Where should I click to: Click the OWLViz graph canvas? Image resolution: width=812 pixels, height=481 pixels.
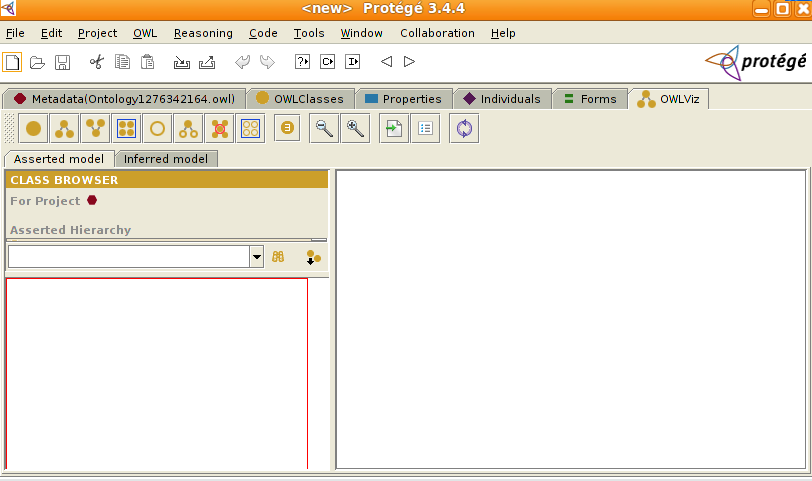[x=571, y=319]
